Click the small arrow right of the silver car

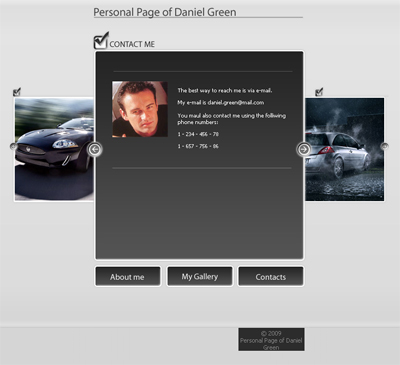pyautogui.click(x=385, y=146)
